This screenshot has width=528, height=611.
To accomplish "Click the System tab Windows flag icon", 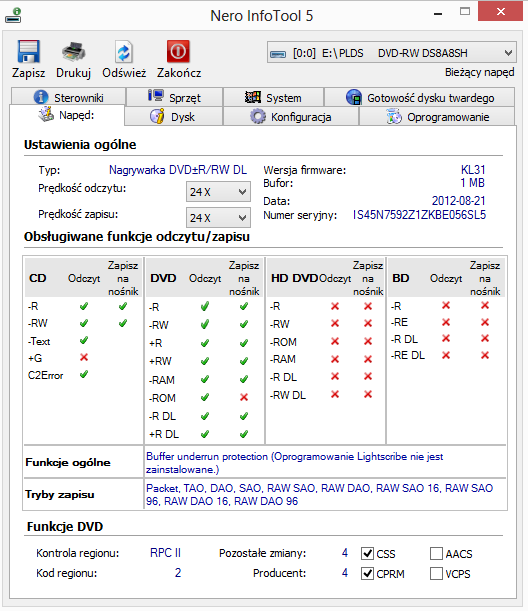I will click(253, 97).
